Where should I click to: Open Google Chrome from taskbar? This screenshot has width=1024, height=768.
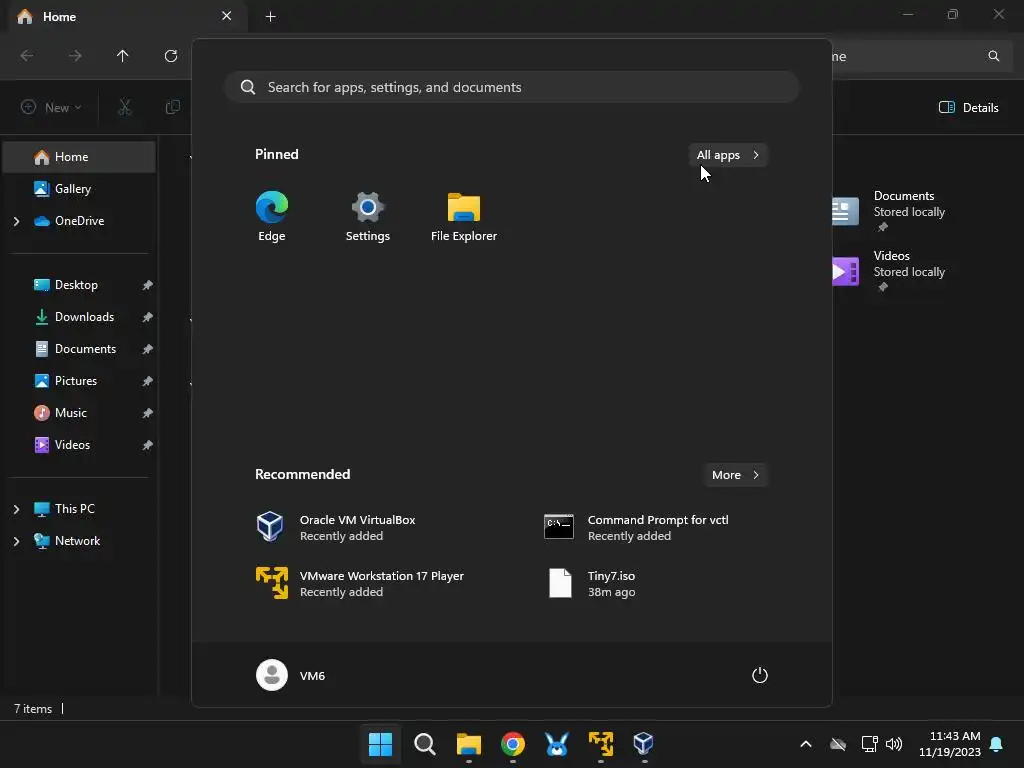click(x=513, y=743)
